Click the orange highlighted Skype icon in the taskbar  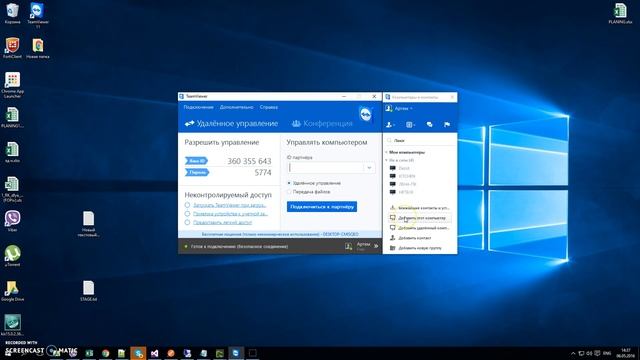(138, 353)
